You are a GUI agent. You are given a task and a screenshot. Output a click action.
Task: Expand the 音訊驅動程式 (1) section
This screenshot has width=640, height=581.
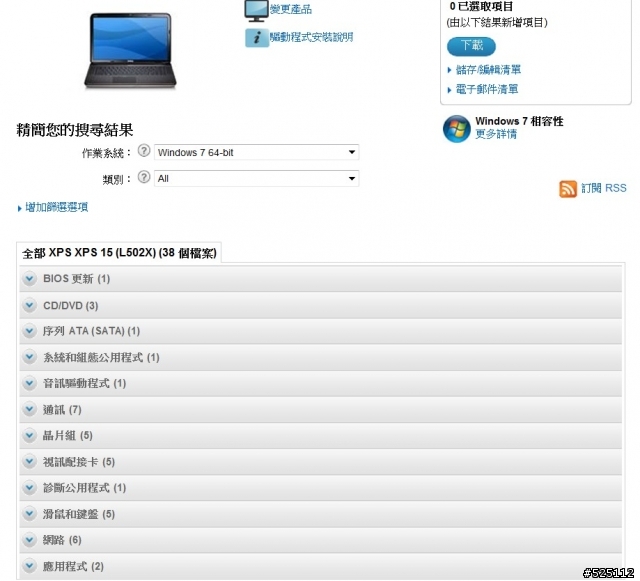pos(320,383)
